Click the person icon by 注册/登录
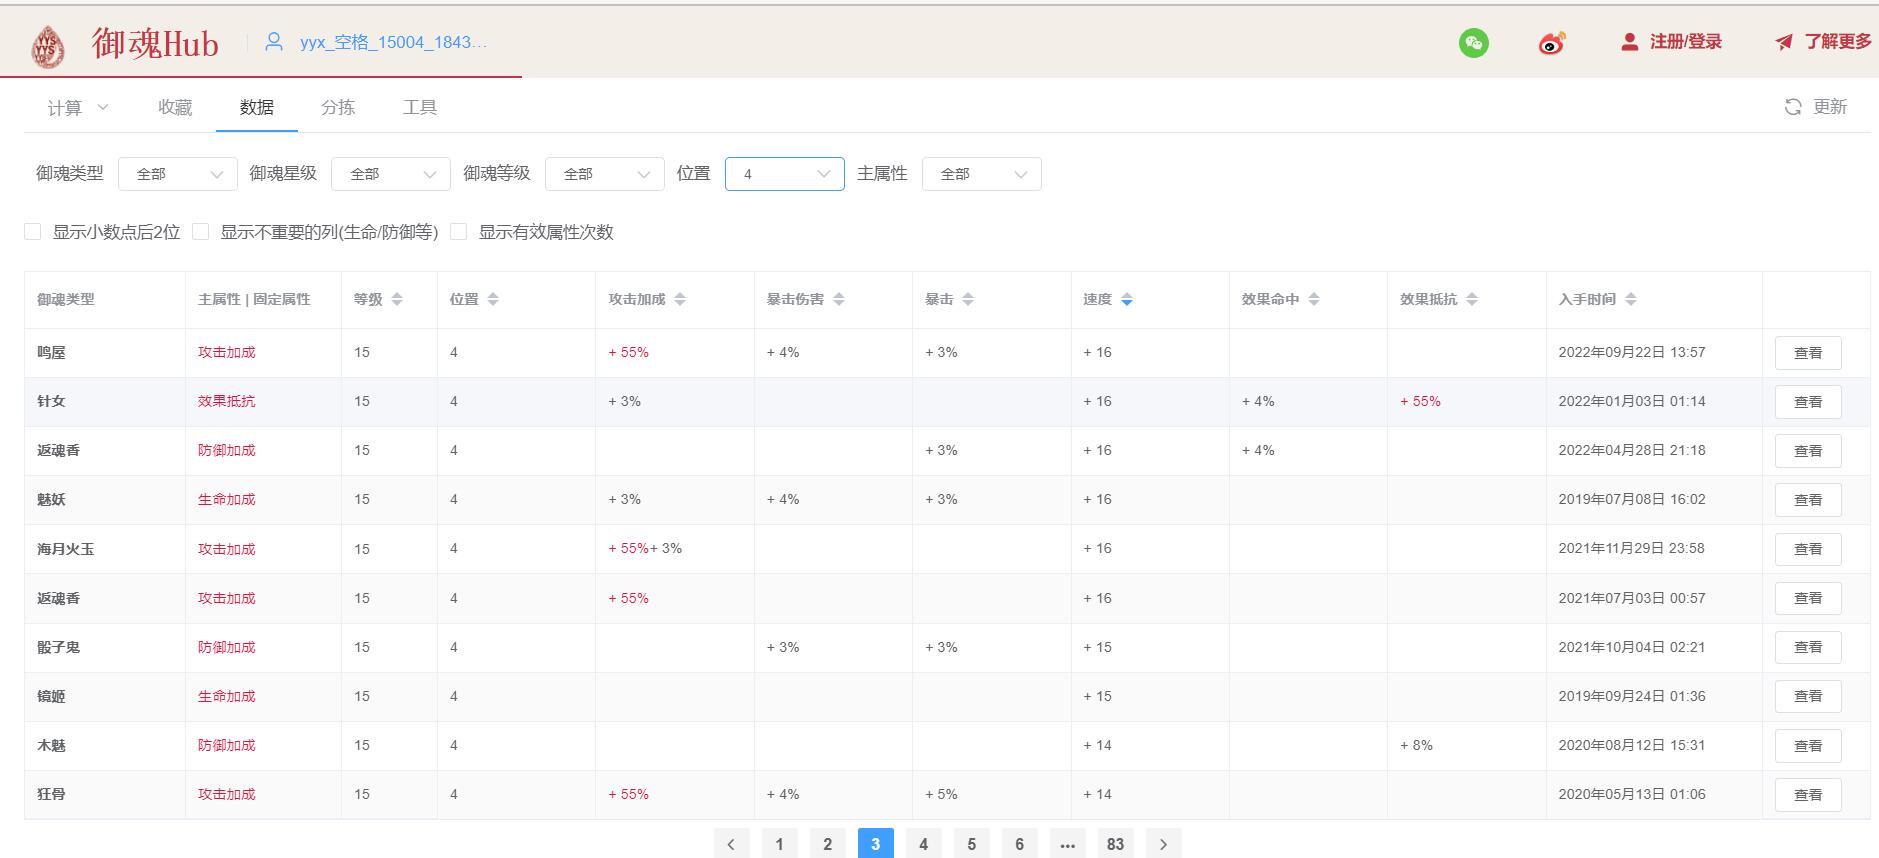 1630,42
